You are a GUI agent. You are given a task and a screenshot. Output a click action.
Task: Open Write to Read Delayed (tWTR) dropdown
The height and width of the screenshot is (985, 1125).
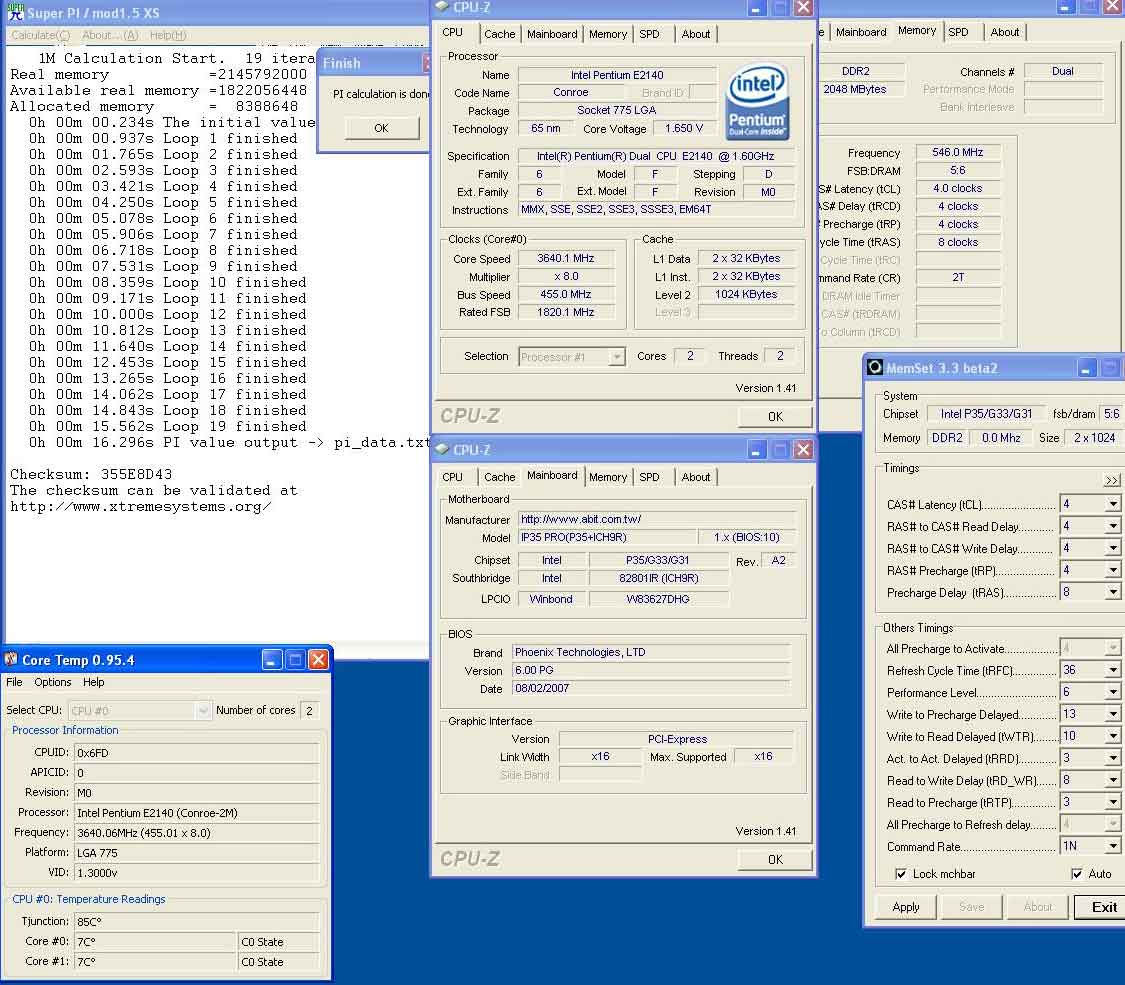(x=1112, y=736)
